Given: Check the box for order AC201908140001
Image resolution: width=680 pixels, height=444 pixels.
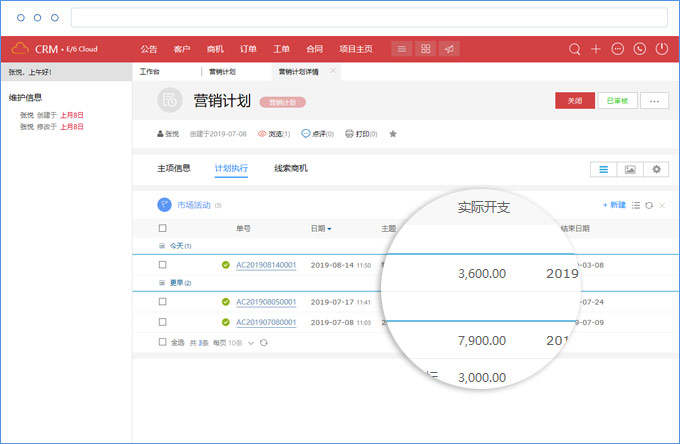Looking at the screenshot, I should [x=163, y=265].
